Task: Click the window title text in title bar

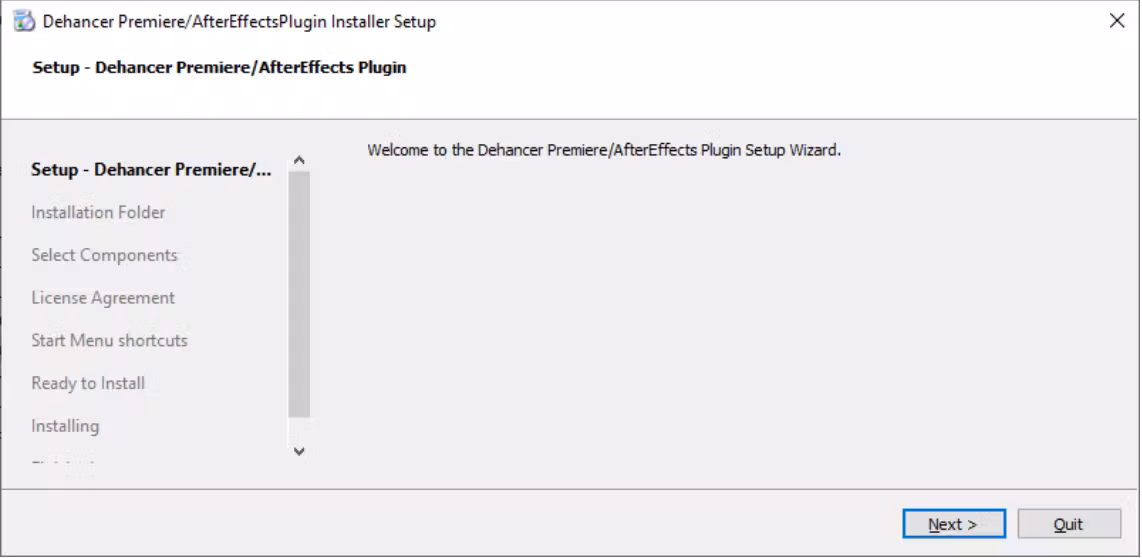Action: click(240, 22)
